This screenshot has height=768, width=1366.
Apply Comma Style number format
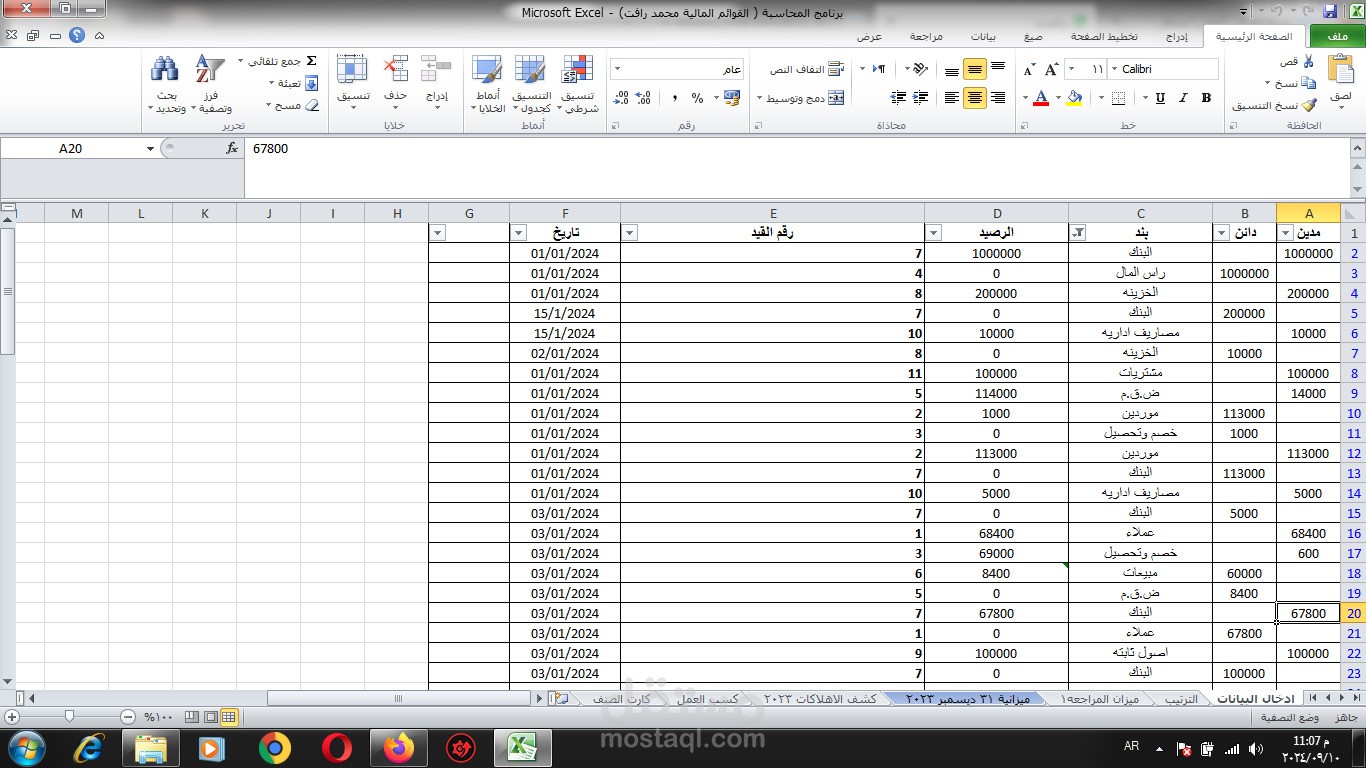(675, 98)
